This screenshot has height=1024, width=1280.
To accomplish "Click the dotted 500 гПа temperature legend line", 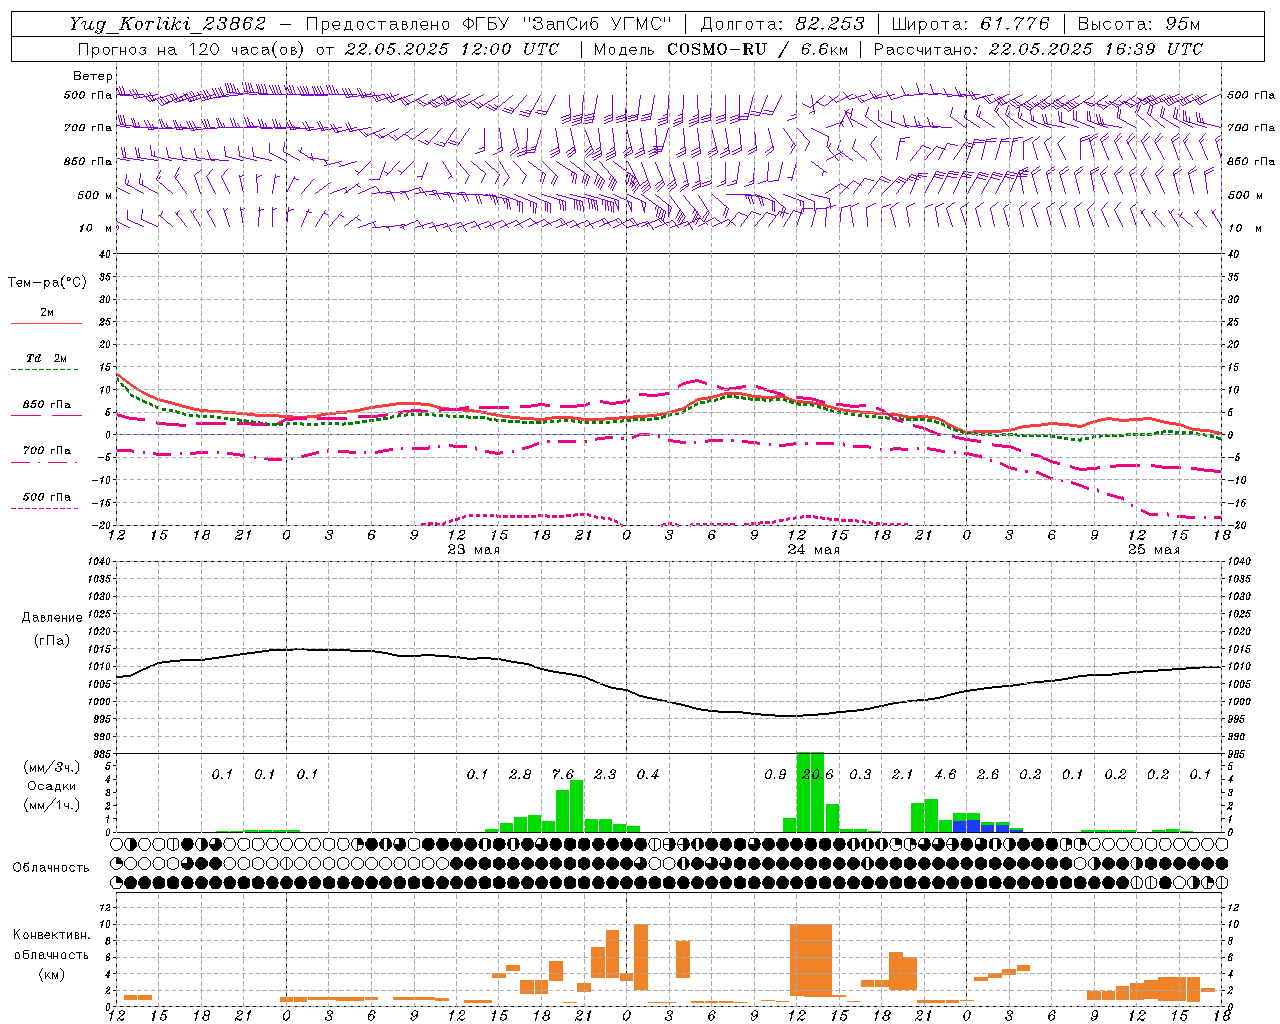I will 45,508.
